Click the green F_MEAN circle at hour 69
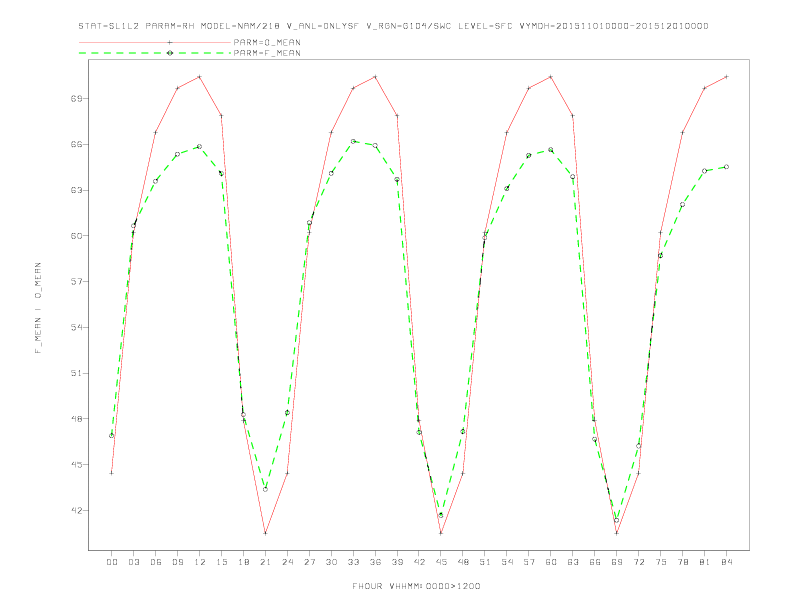 (x=617, y=520)
